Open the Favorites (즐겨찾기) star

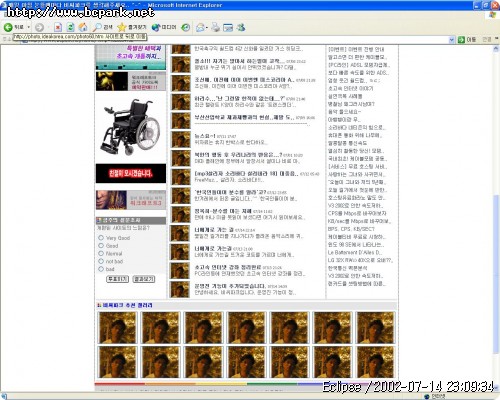(x=132, y=27)
